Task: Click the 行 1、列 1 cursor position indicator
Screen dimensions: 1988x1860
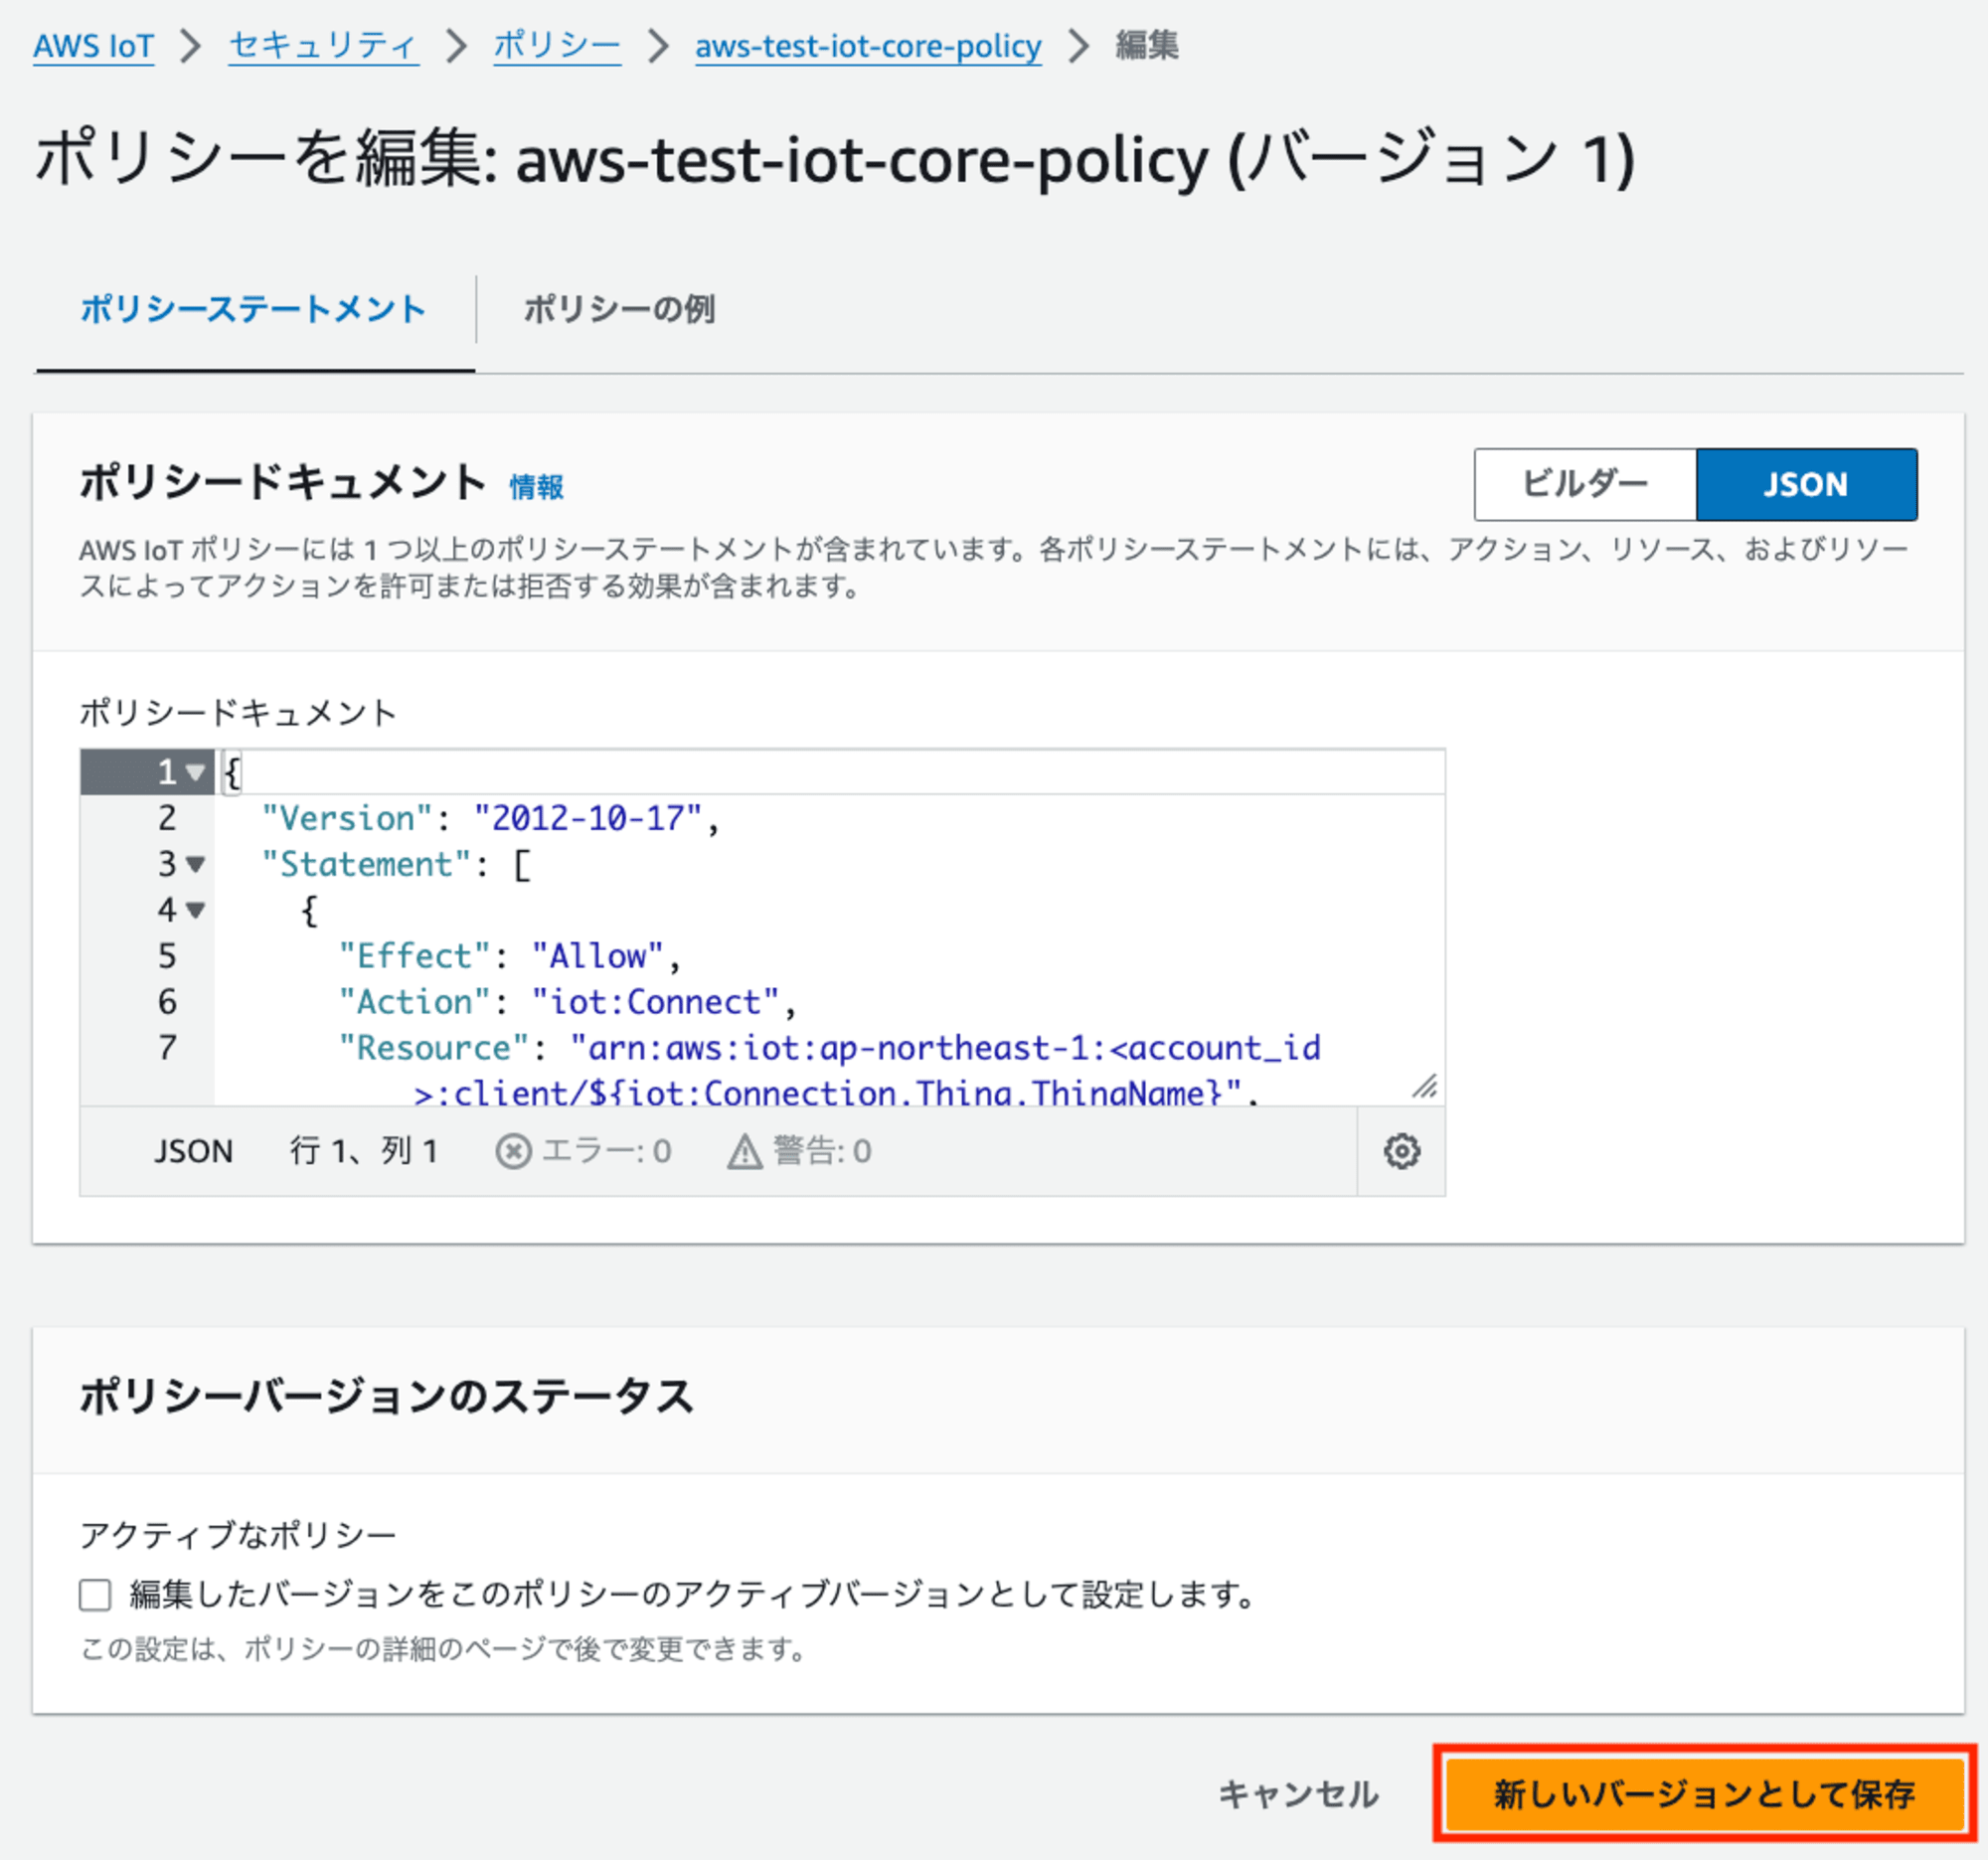Action: coord(364,1152)
